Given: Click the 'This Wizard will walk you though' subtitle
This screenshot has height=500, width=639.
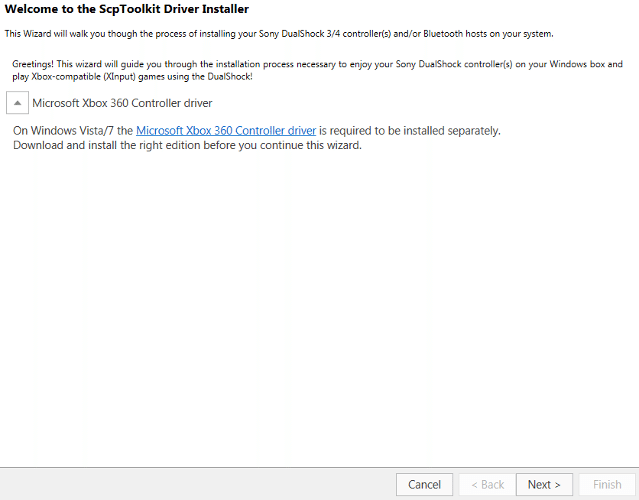Looking at the screenshot, I should pyautogui.click(x=279, y=34).
